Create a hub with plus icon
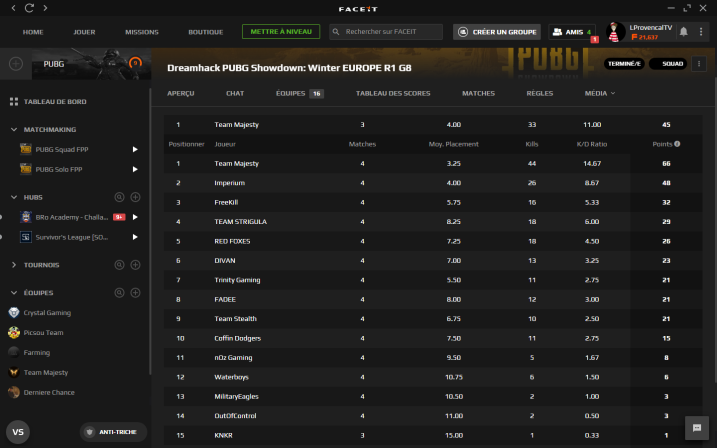The height and width of the screenshot is (448, 717). 135,197
